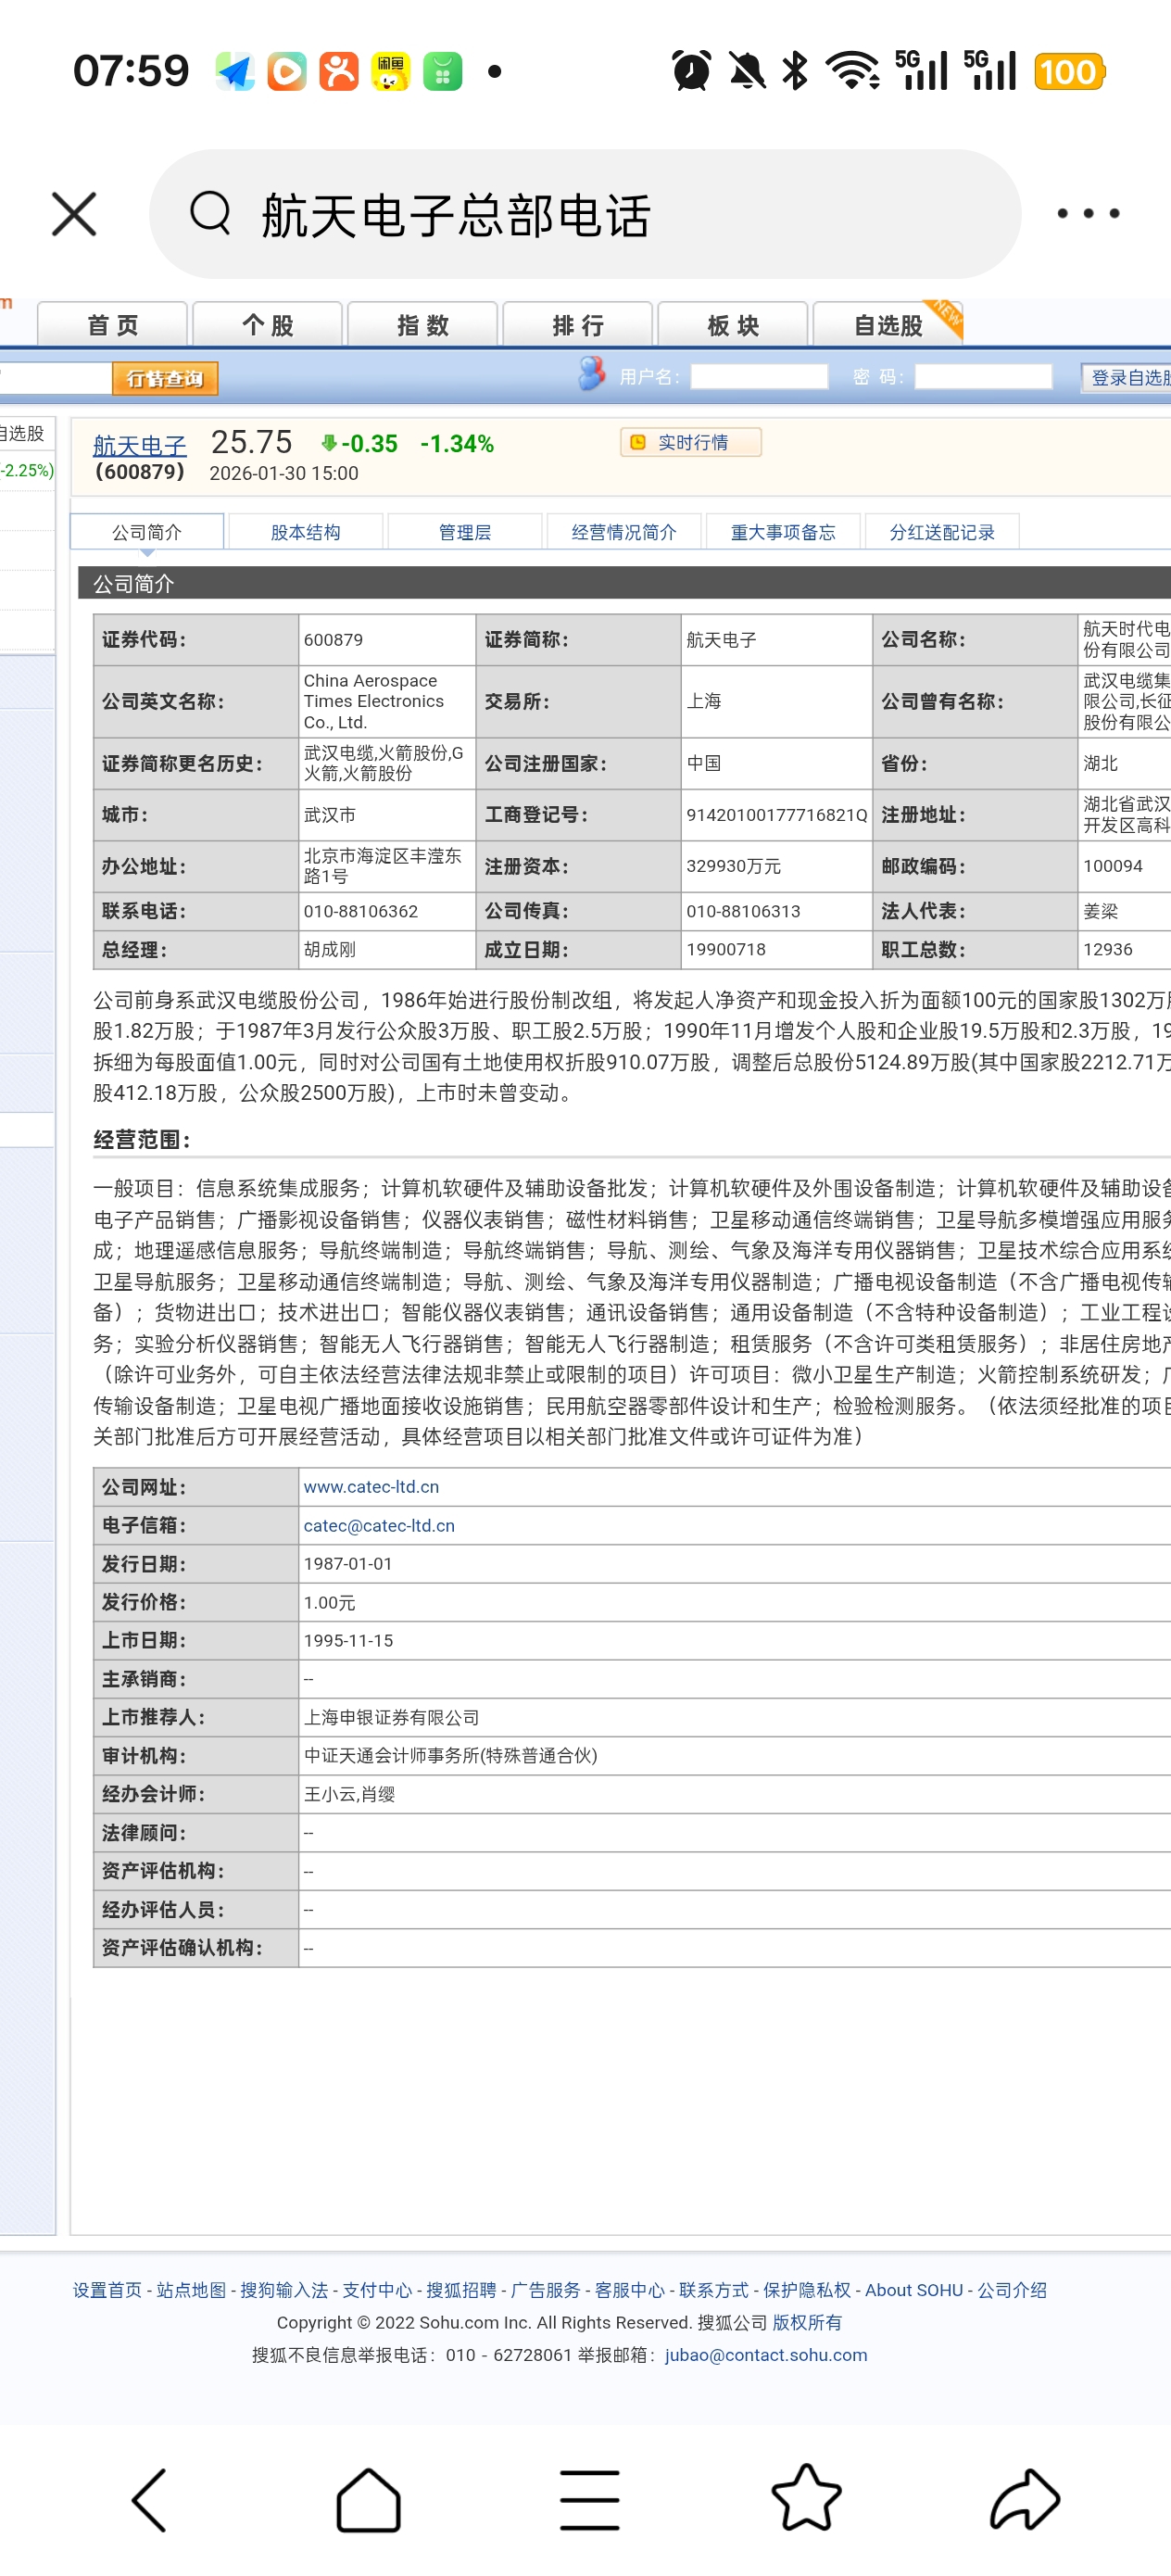Screen dimensions: 1171x2576
Task: Select the office address 北京市海淀区丰滢东路1号
Action: tap(383, 866)
